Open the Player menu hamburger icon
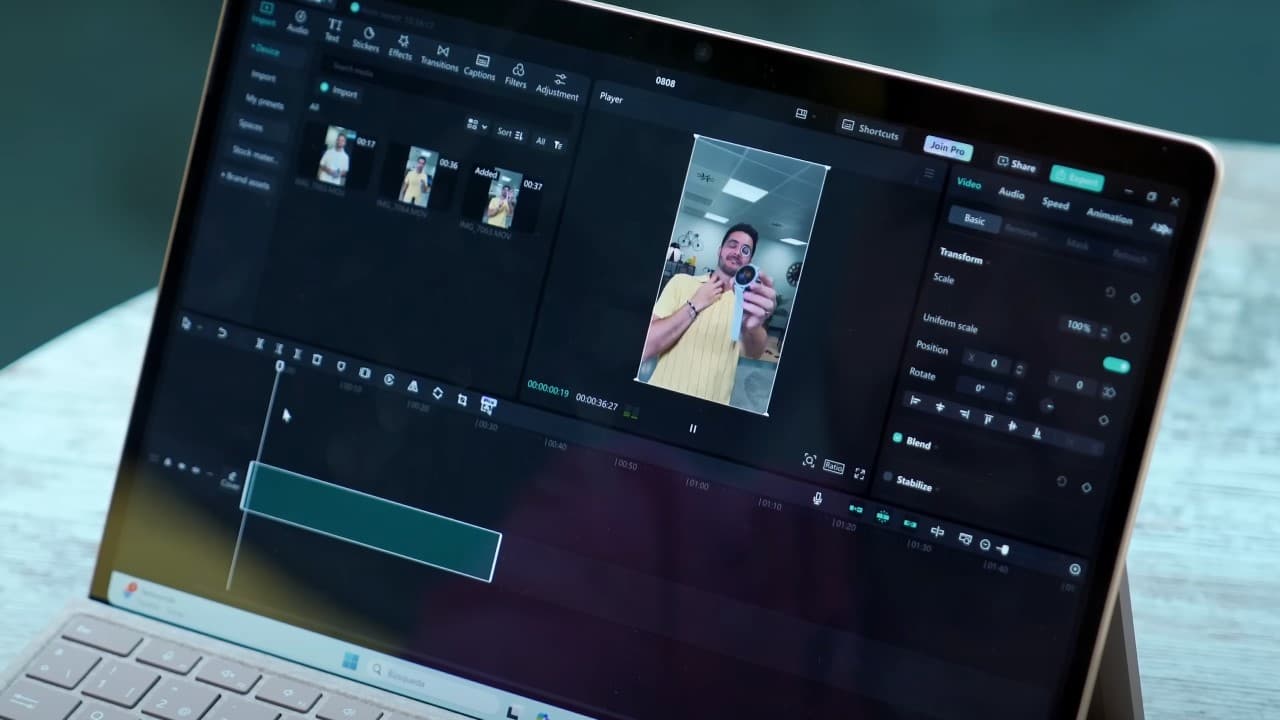The height and width of the screenshot is (720, 1280). [x=929, y=174]
